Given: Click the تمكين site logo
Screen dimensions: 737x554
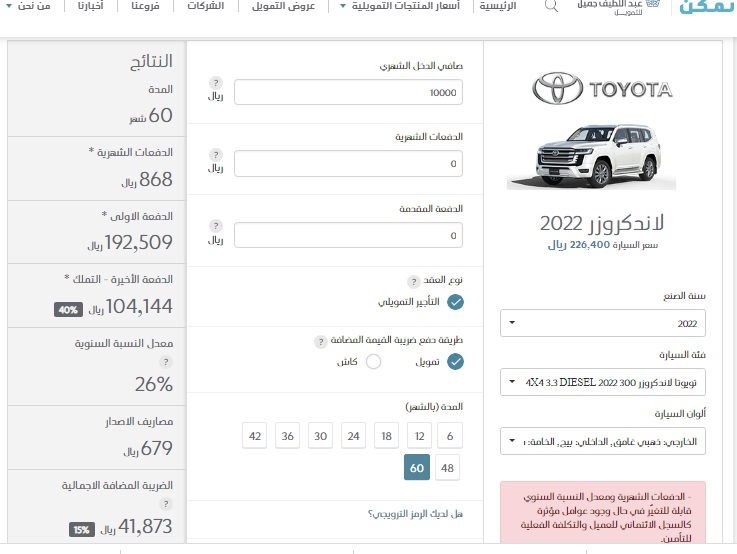Looking at the screenshot, I should click(707, 7).
